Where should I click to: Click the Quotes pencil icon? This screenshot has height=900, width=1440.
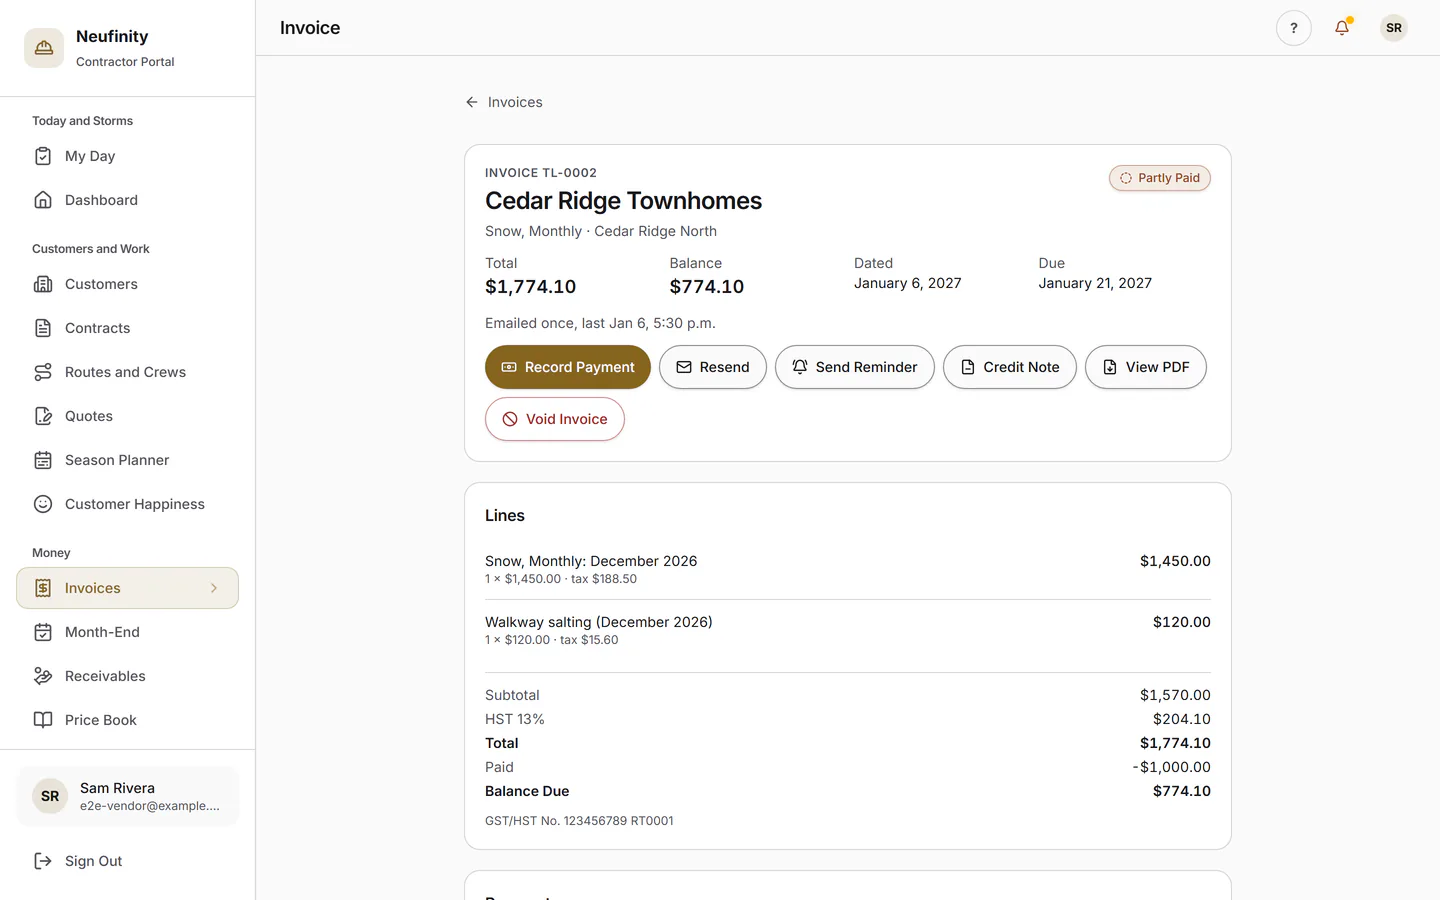tap(43, 416)
